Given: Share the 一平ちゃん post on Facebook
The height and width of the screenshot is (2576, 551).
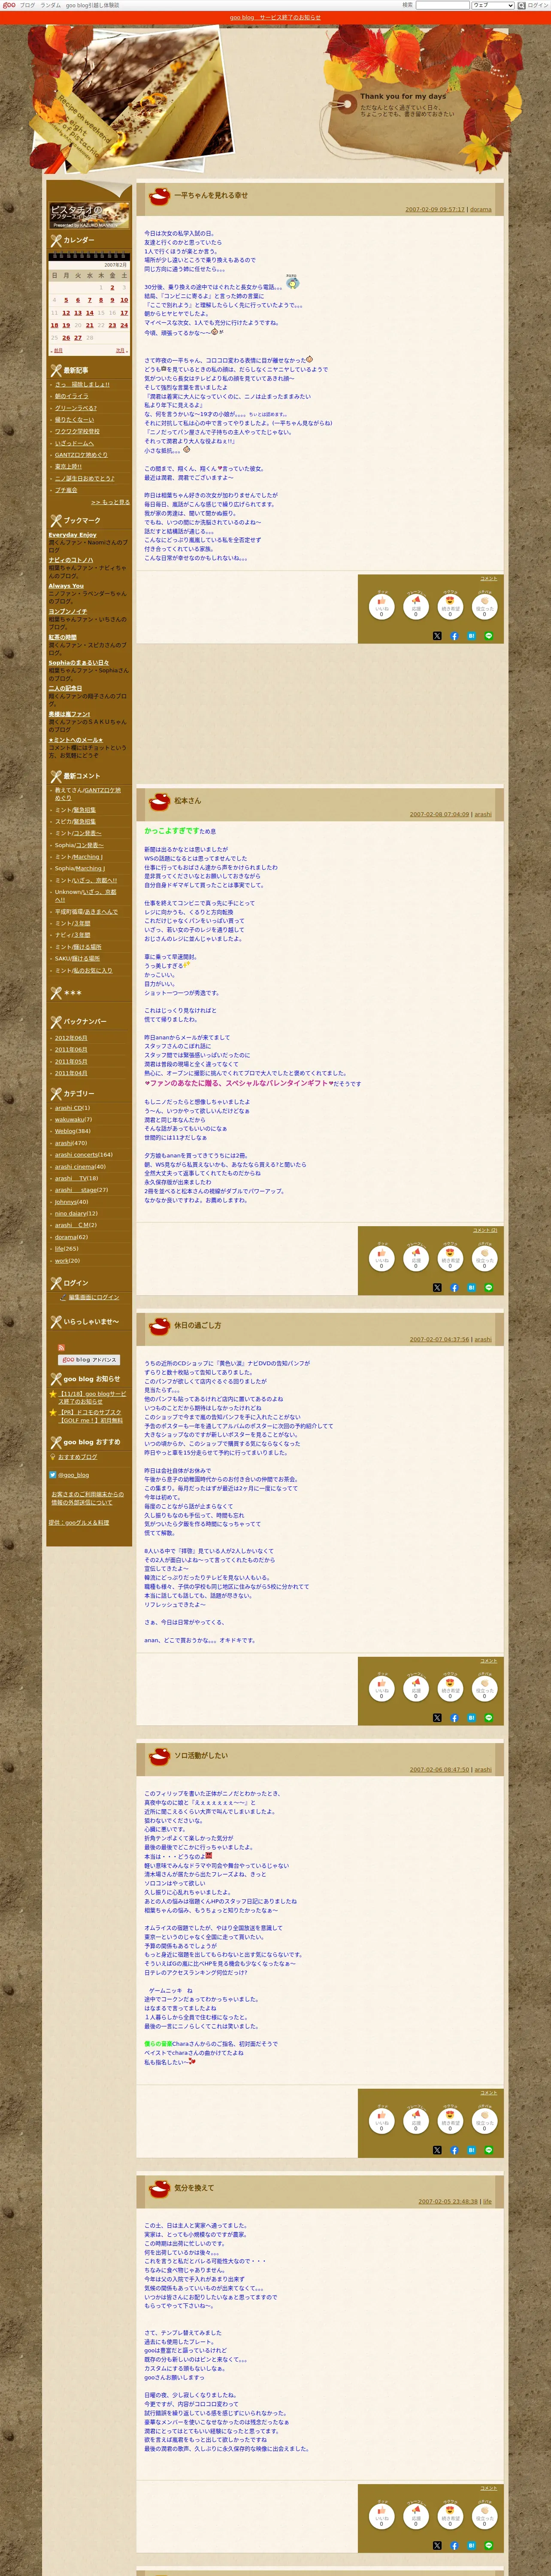Looking at the screenshot, I should [454, 636].
